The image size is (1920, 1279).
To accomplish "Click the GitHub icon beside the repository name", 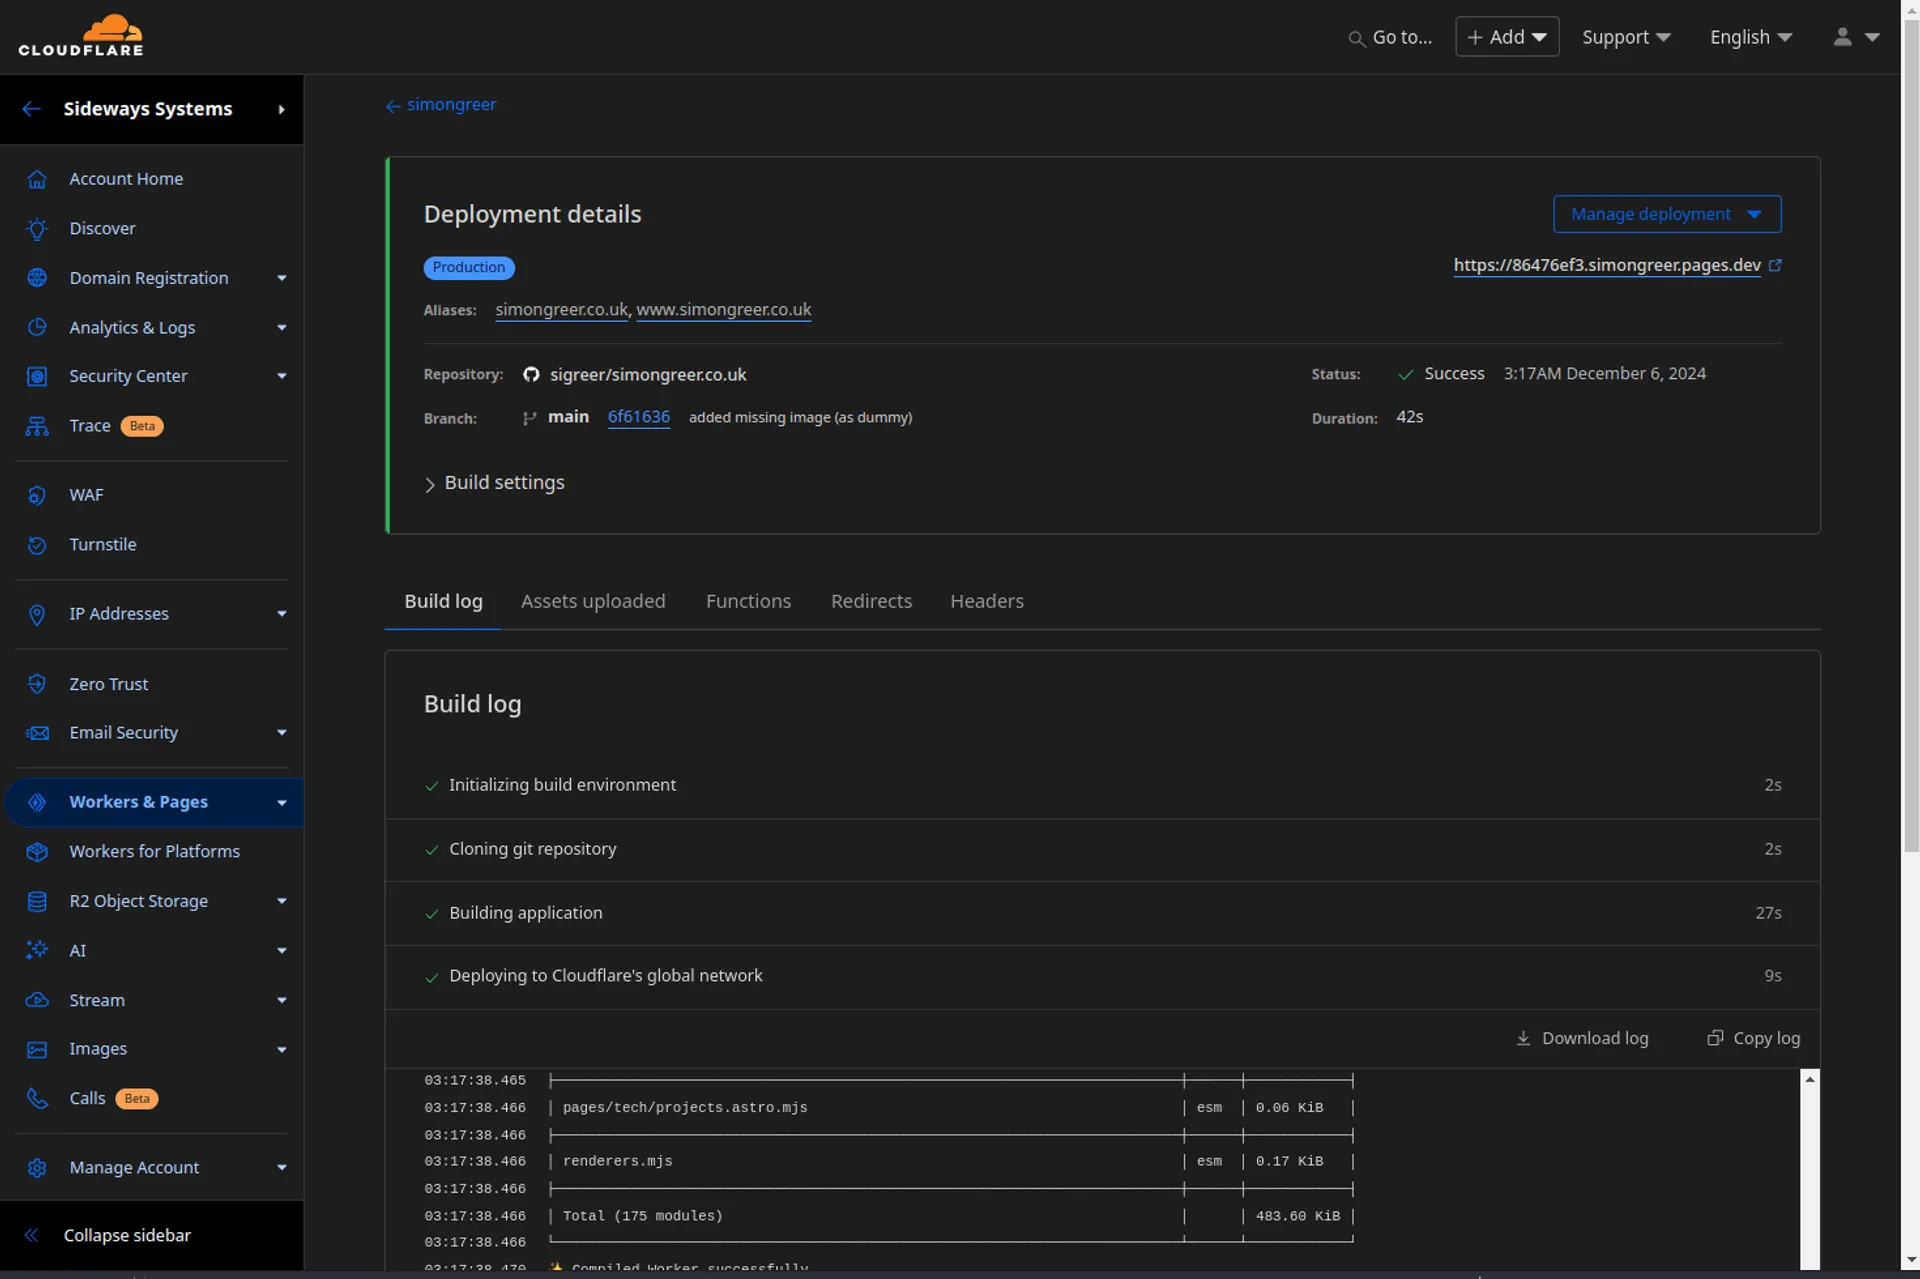I will [531, 374].
